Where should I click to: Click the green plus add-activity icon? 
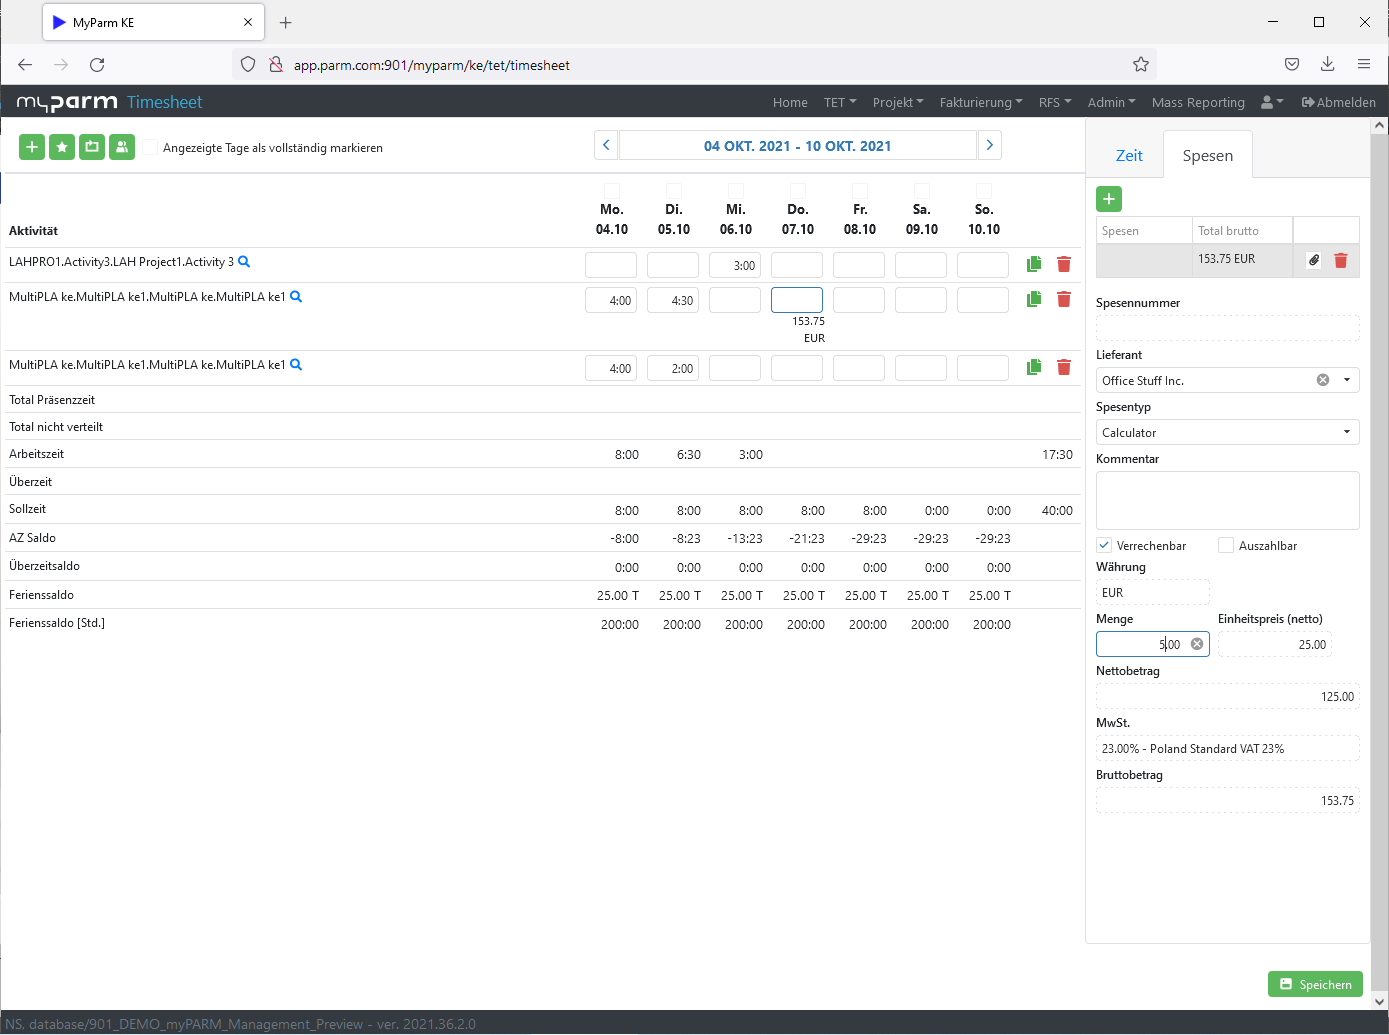click(x=32, y=147)
